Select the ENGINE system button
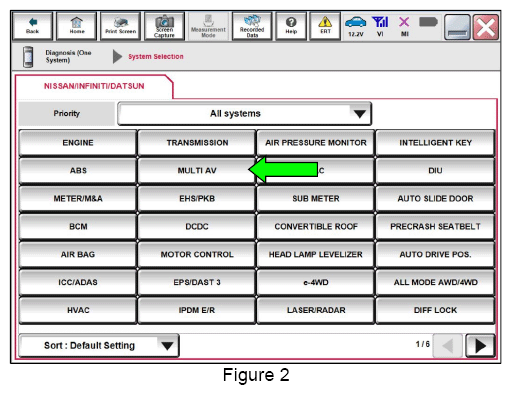The height and width of the screenshot is (394, 511). point(78,143)
